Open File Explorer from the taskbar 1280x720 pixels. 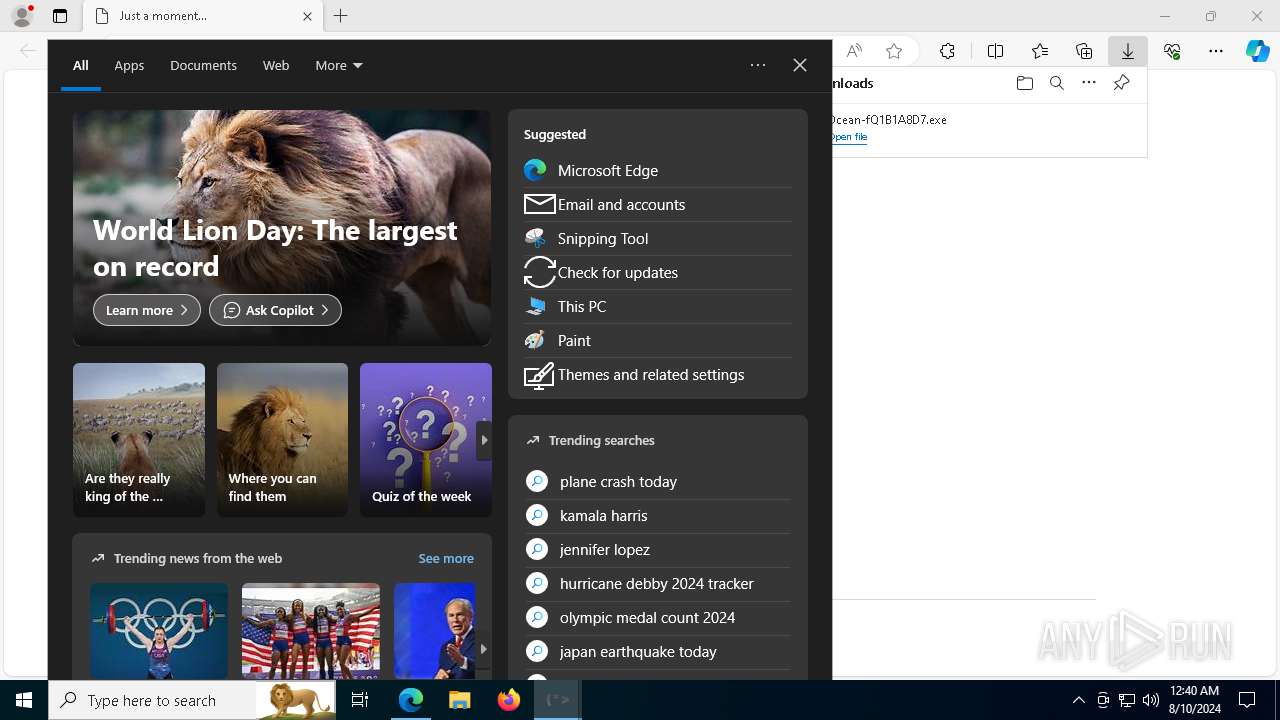point(459,700)
